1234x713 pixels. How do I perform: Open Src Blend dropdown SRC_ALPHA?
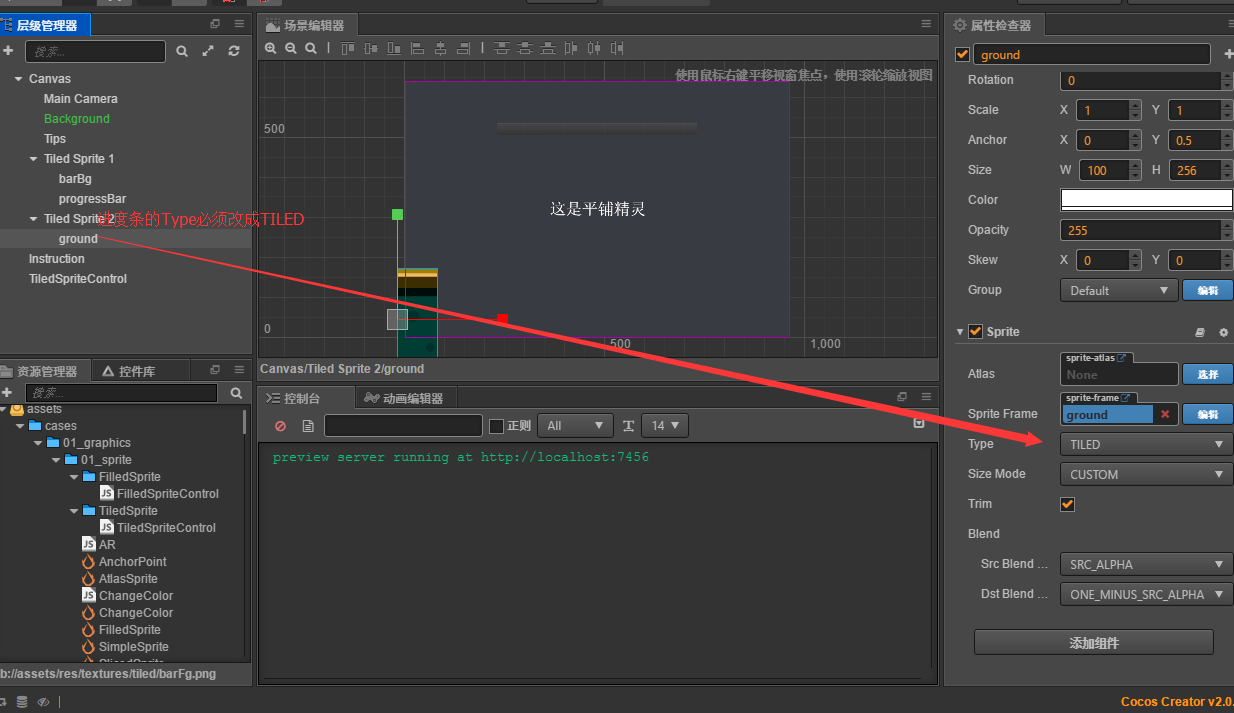pos(1146,564)
